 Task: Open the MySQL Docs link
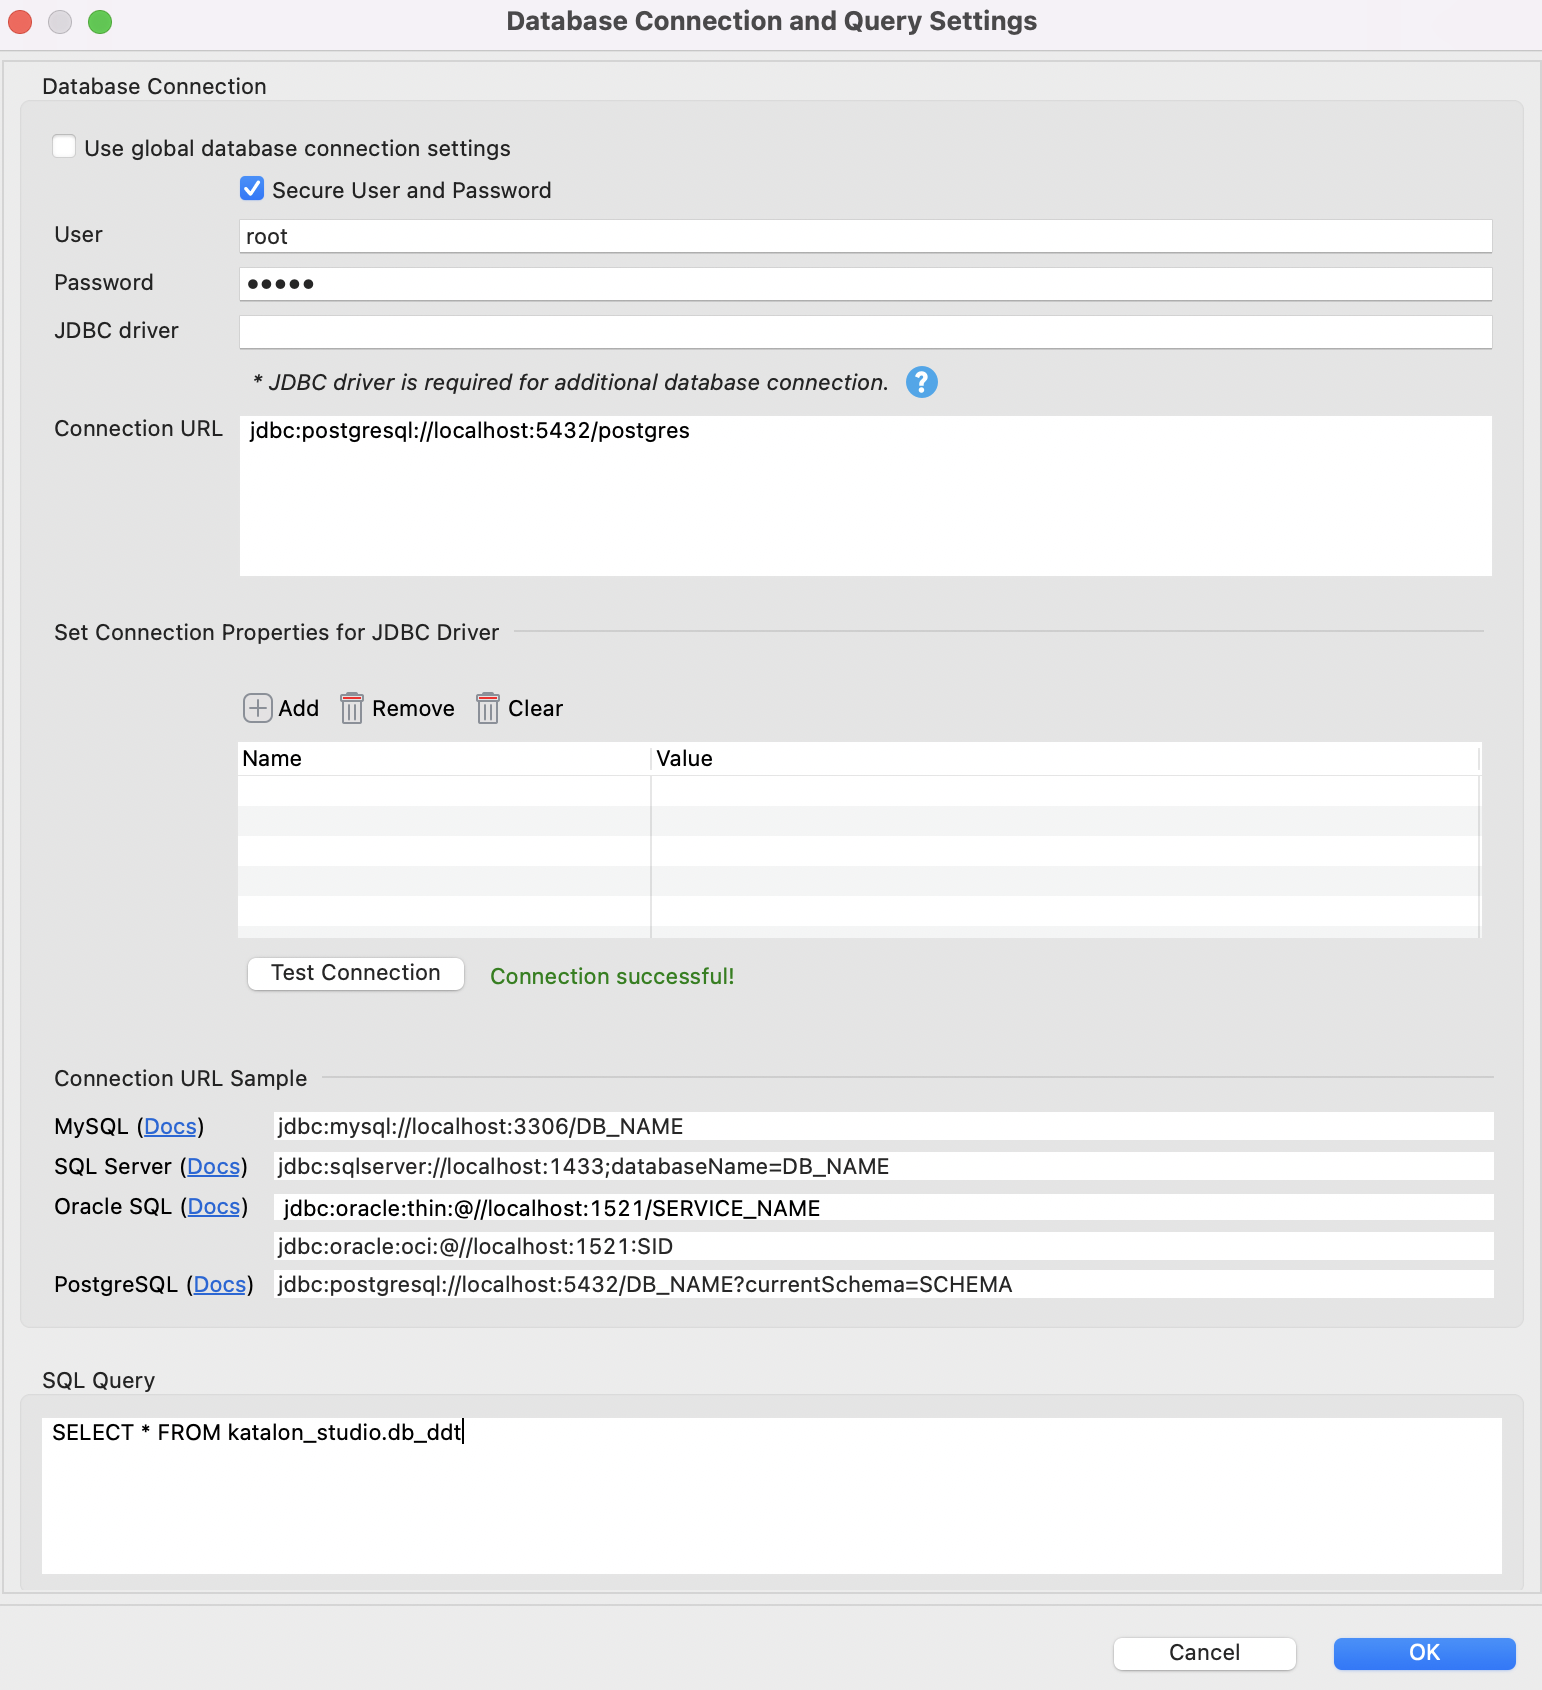pos(171,1126)
